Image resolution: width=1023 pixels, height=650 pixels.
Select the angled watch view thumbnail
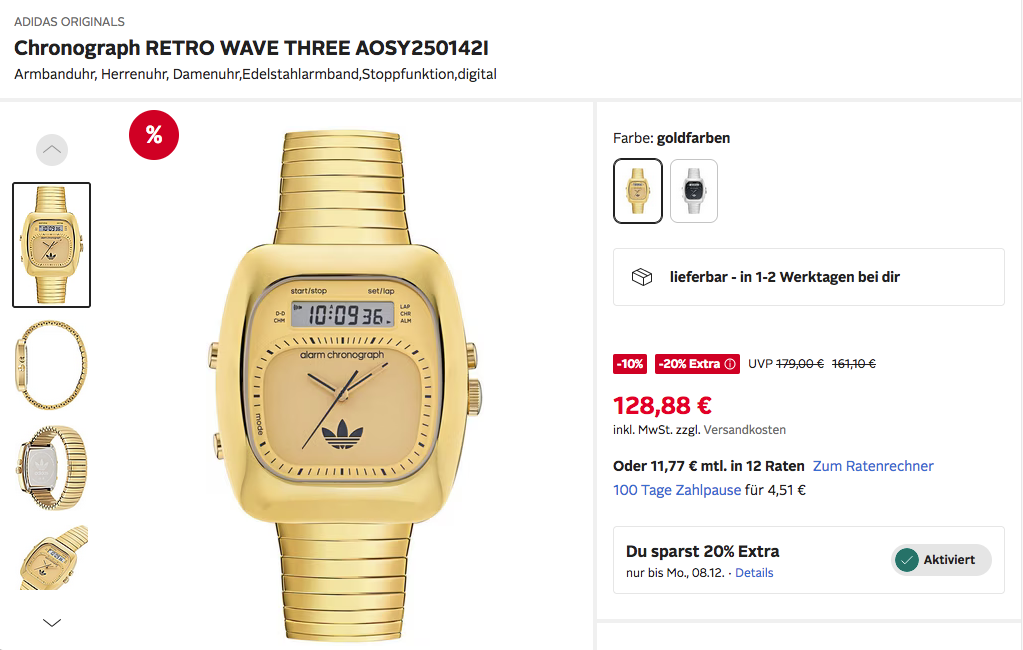point(52,557)
